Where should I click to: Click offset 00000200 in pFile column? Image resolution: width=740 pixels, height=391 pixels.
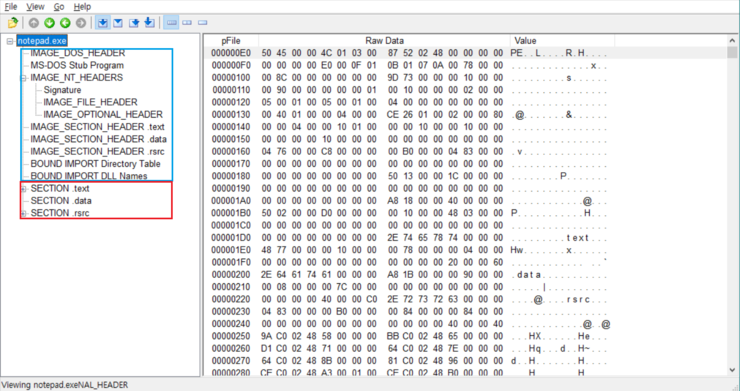point(231,274)
